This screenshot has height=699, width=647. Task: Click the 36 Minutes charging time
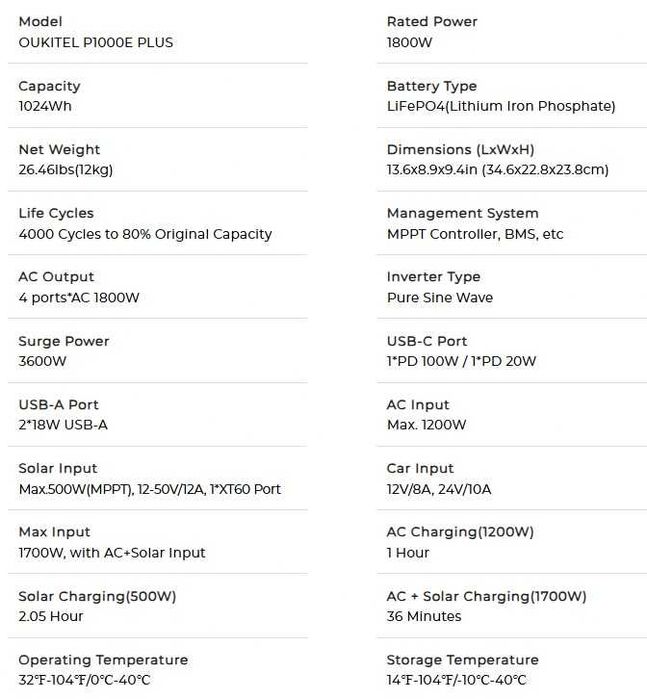point(424,616)
